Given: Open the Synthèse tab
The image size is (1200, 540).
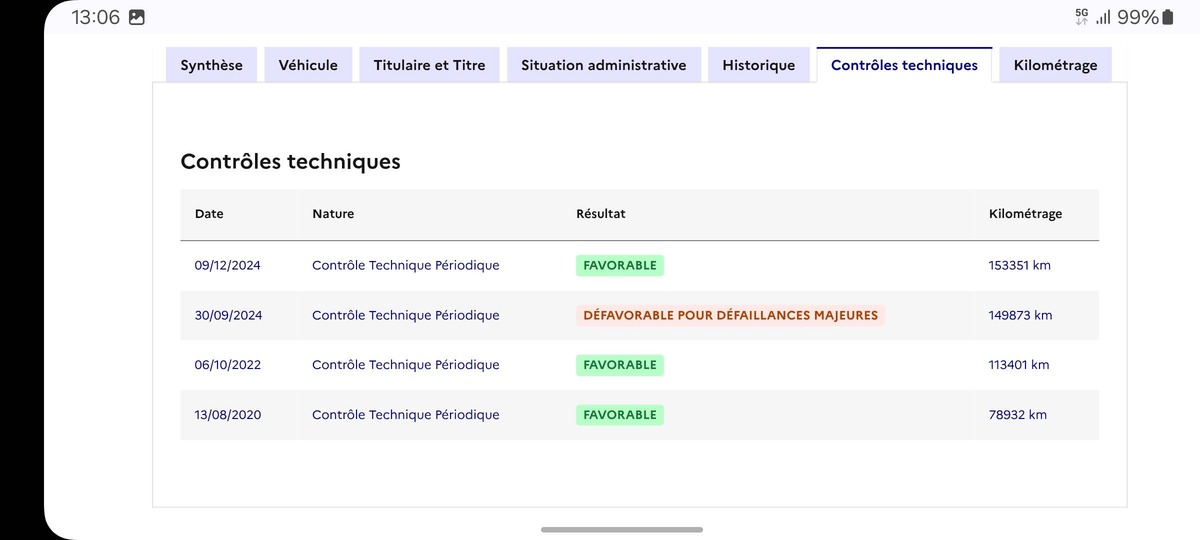Looking at the screenshot, I should coord(211,65).
